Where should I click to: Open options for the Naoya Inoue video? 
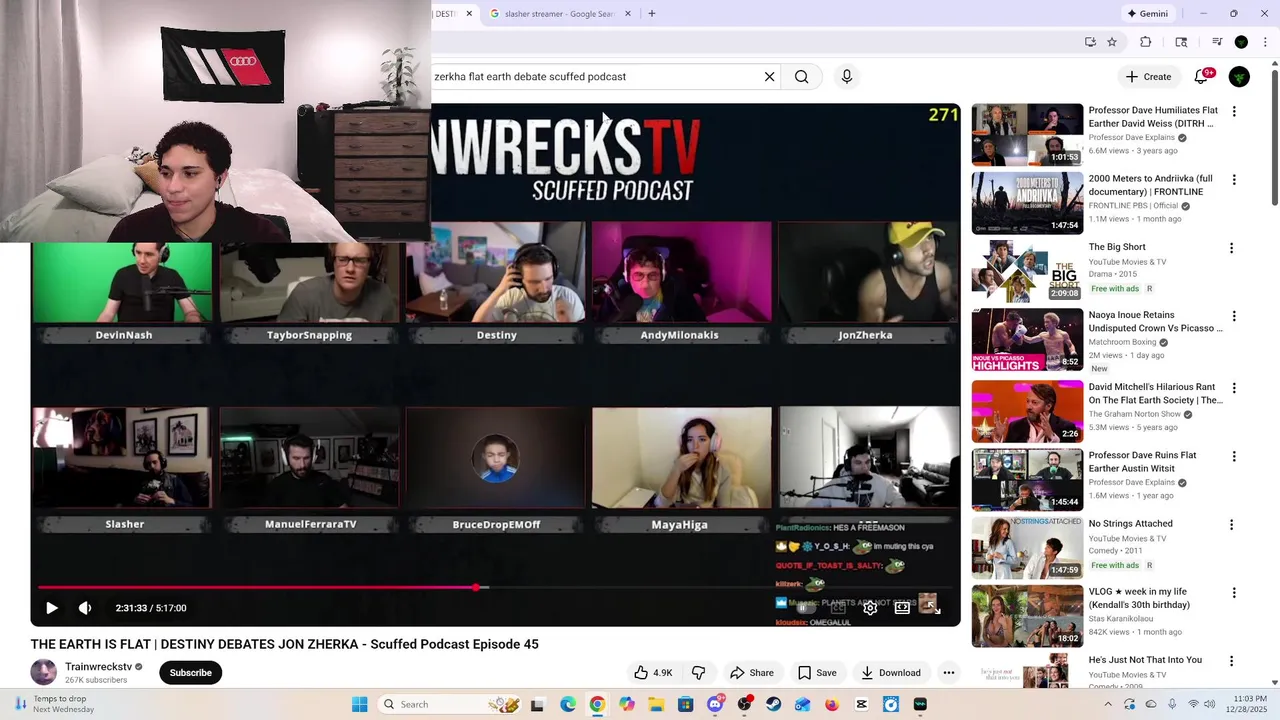(x=1233, y=316)
